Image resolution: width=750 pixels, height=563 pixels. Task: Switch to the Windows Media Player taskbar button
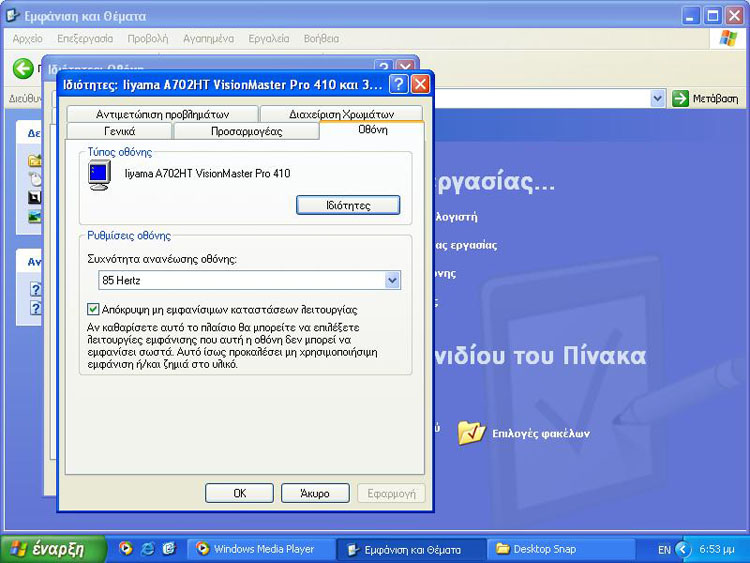(x=262, y=549)
